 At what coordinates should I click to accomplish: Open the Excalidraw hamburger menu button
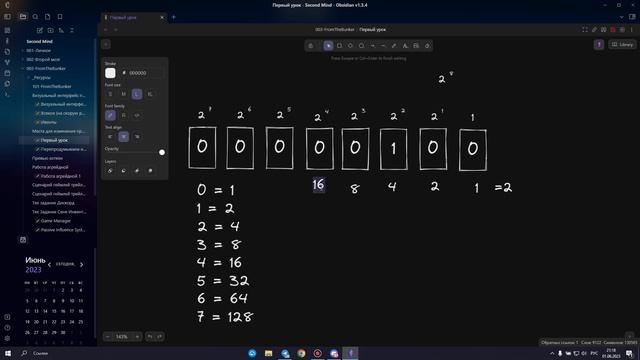(x=106, y=44)
